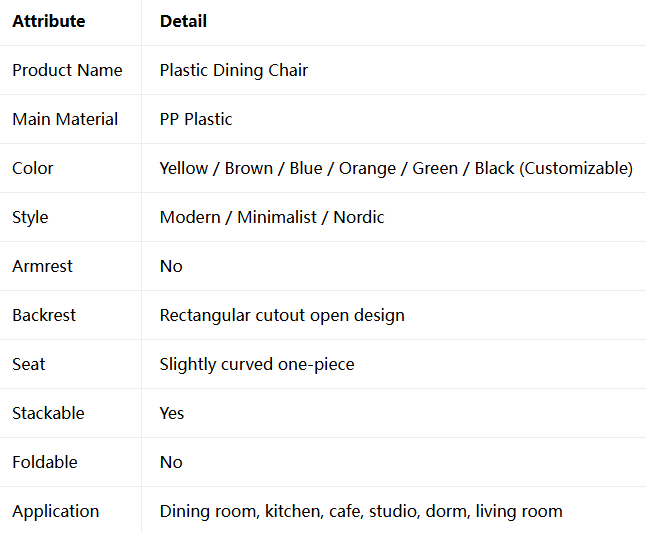Click the PP Plastic value
The height and width of the screenshot is (533, 646).
tap(196, 119)
